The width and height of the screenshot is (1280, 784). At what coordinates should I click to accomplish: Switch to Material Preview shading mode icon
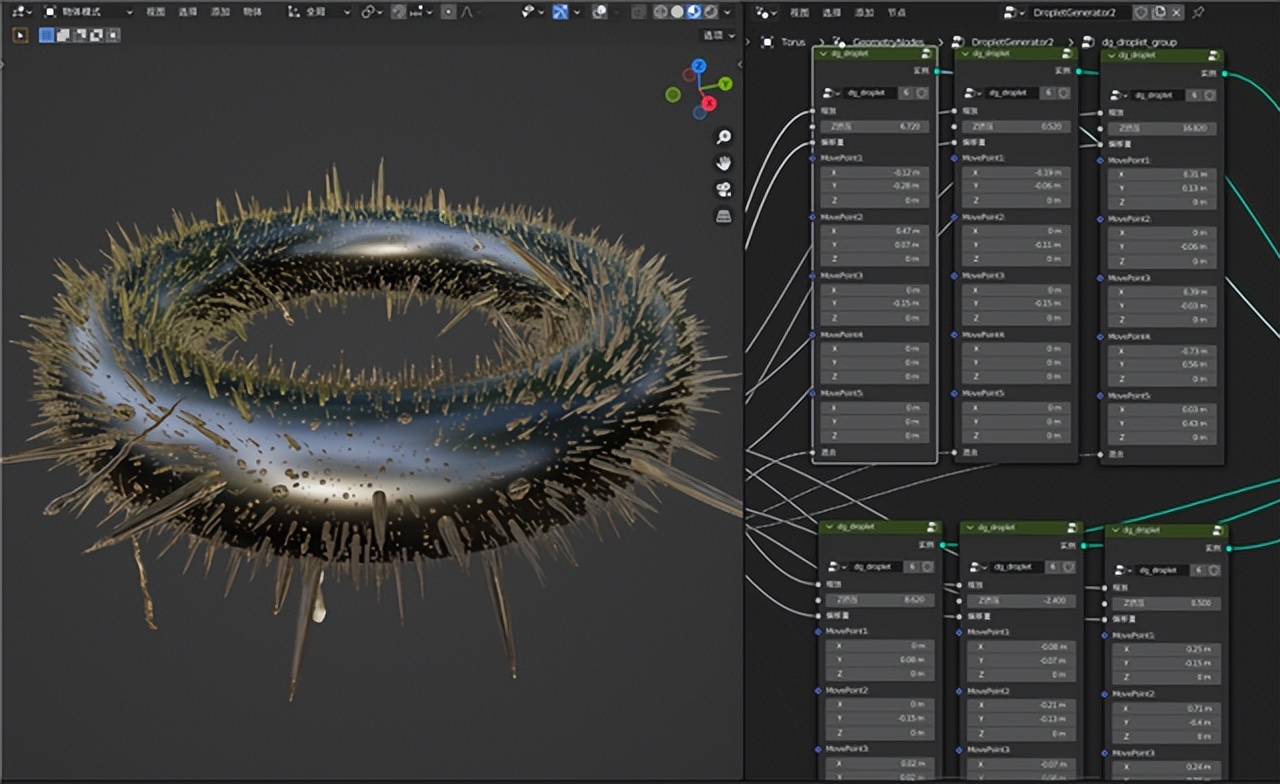coord(693,11)
